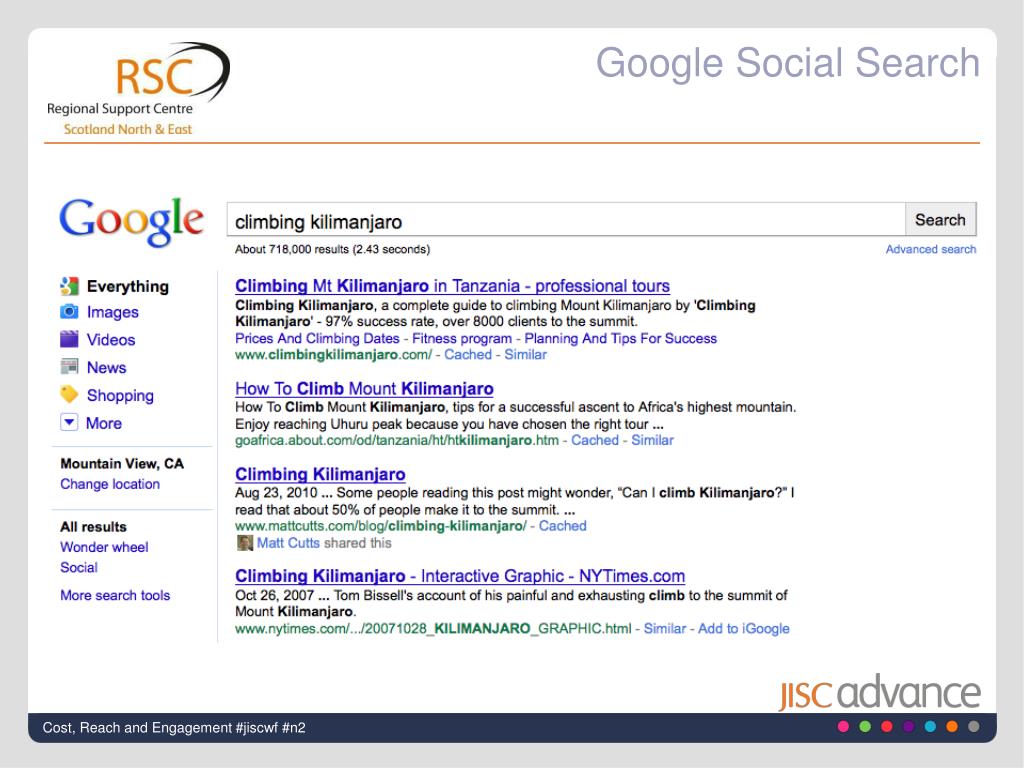Open Similar link for goafrica.about.com result
This screenshot has width=1024, height=768.
652,440
